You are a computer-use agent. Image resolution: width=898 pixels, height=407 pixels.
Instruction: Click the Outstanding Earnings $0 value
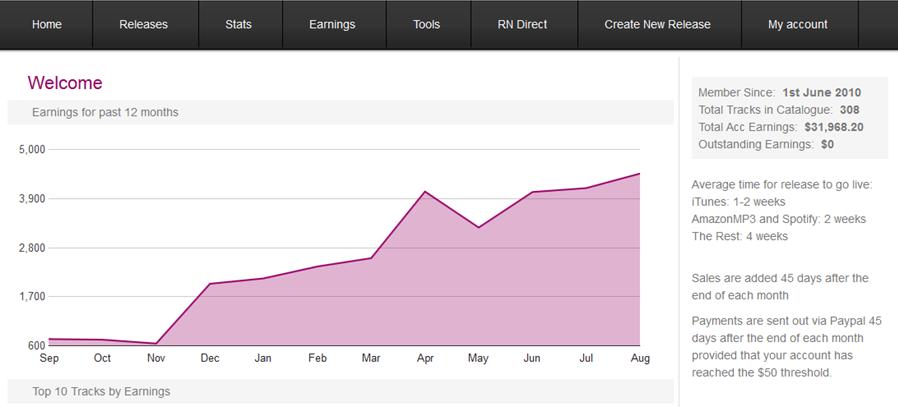point(827,144)
